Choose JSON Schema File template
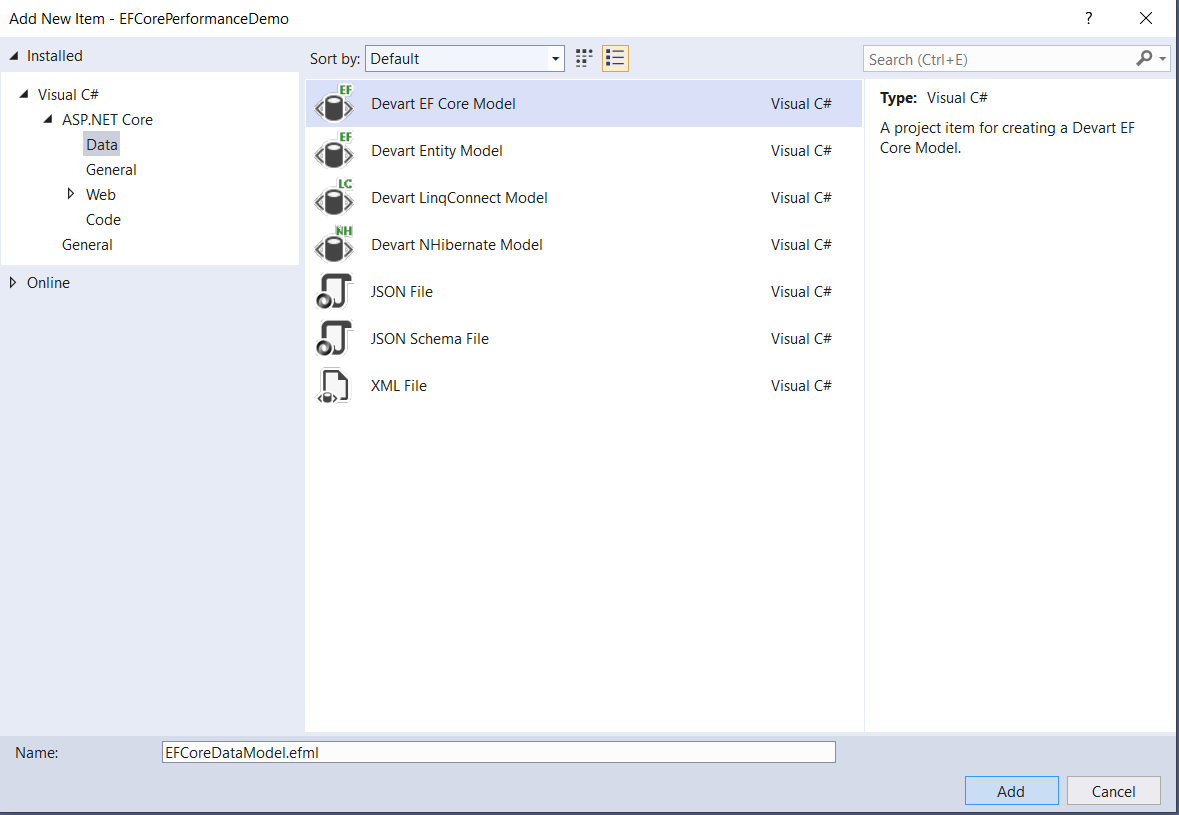The image size is (1179, 815). [583, 338]
